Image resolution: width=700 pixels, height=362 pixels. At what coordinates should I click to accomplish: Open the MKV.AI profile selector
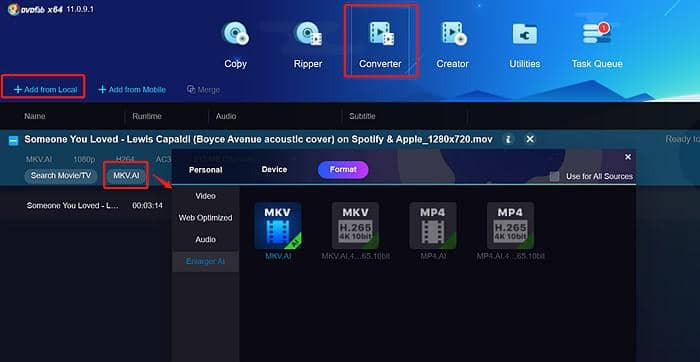[126, 175]
